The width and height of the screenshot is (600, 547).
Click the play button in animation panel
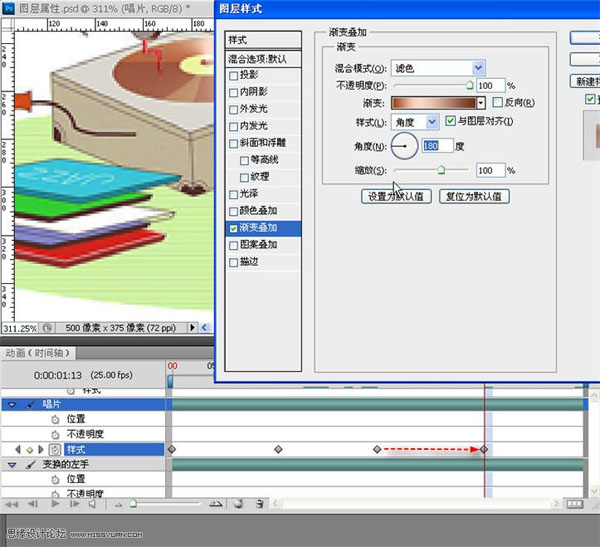56,504
